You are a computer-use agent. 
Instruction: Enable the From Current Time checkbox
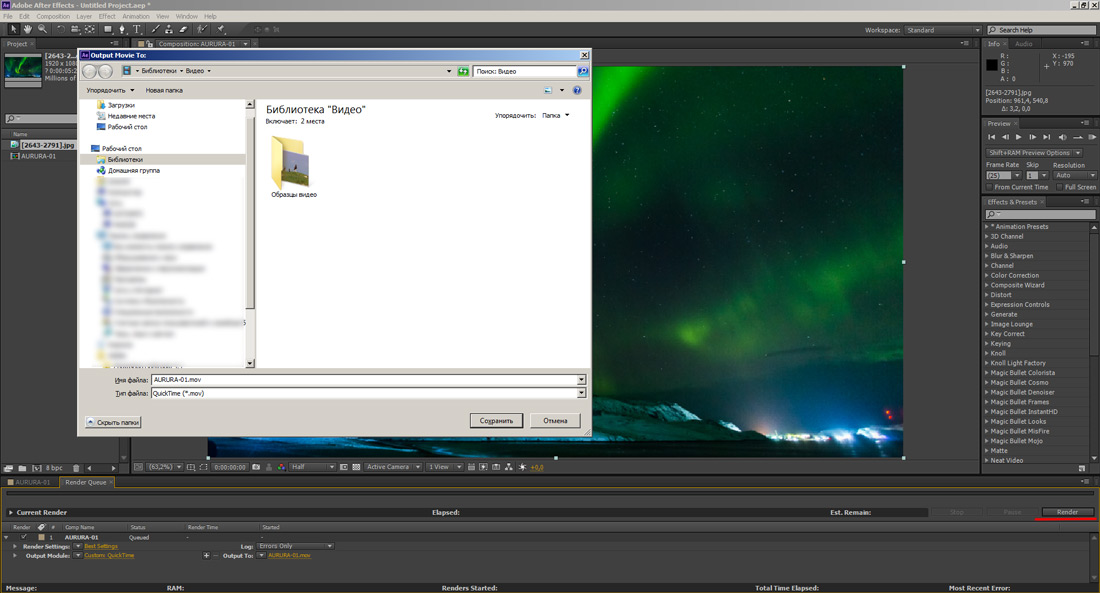coord(990,187)
